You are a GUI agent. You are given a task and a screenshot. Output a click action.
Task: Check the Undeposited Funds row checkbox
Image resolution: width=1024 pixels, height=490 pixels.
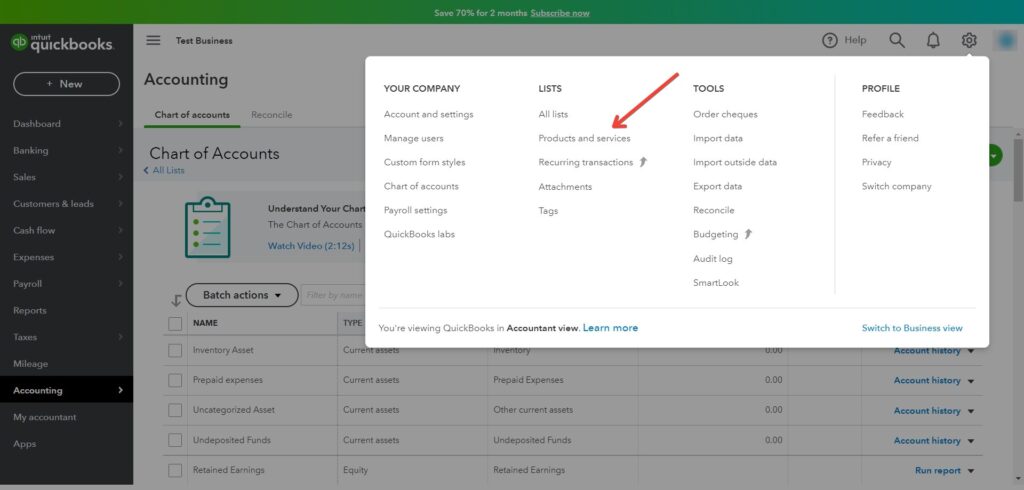click(175, 440)
